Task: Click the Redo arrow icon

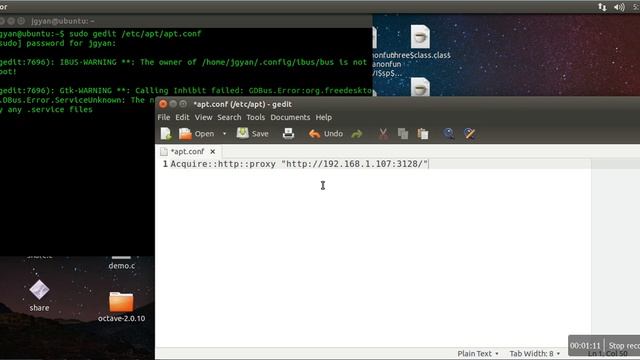Action: point(357,134)
